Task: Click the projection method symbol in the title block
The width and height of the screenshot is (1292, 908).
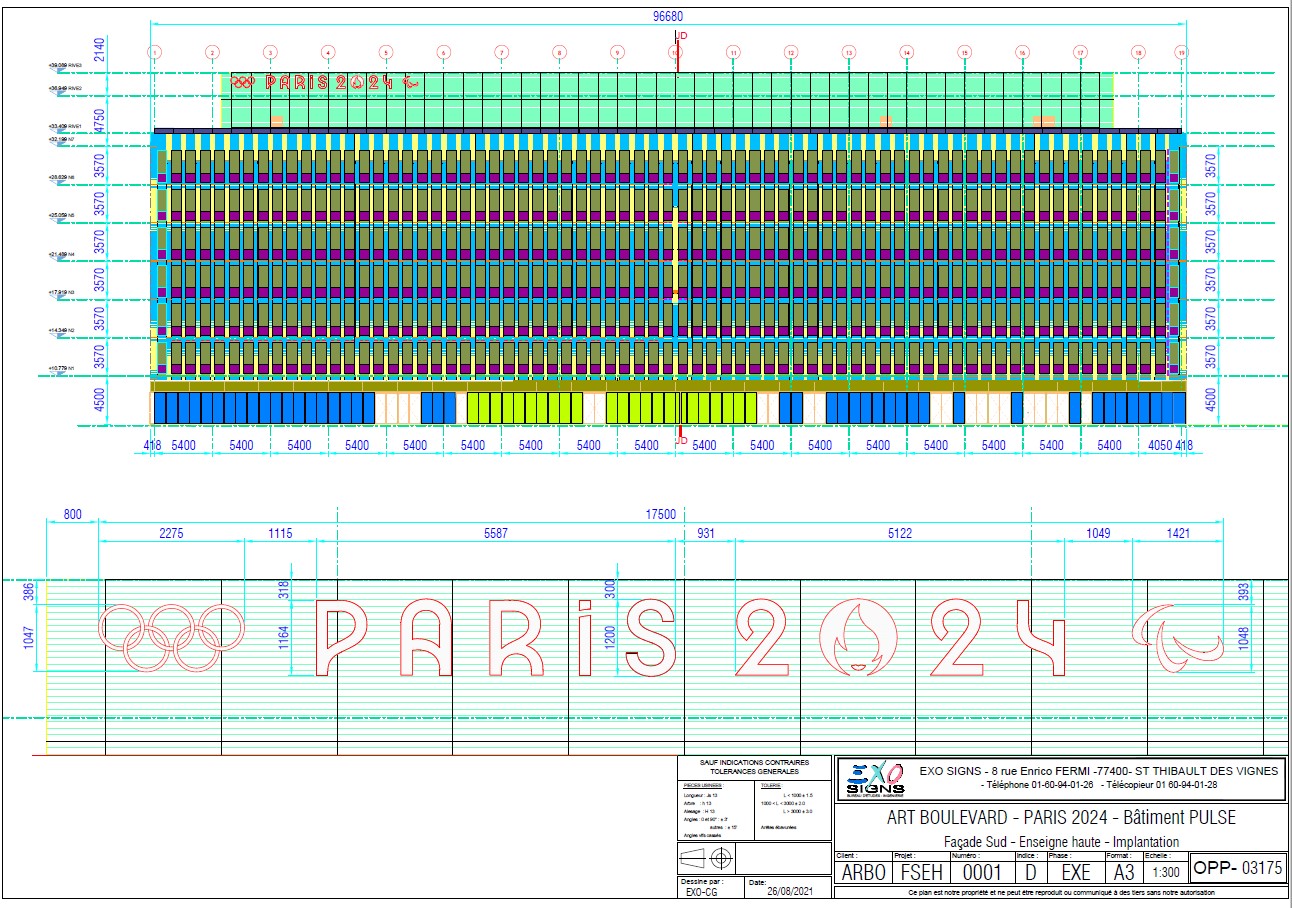Action: (706, 857)
